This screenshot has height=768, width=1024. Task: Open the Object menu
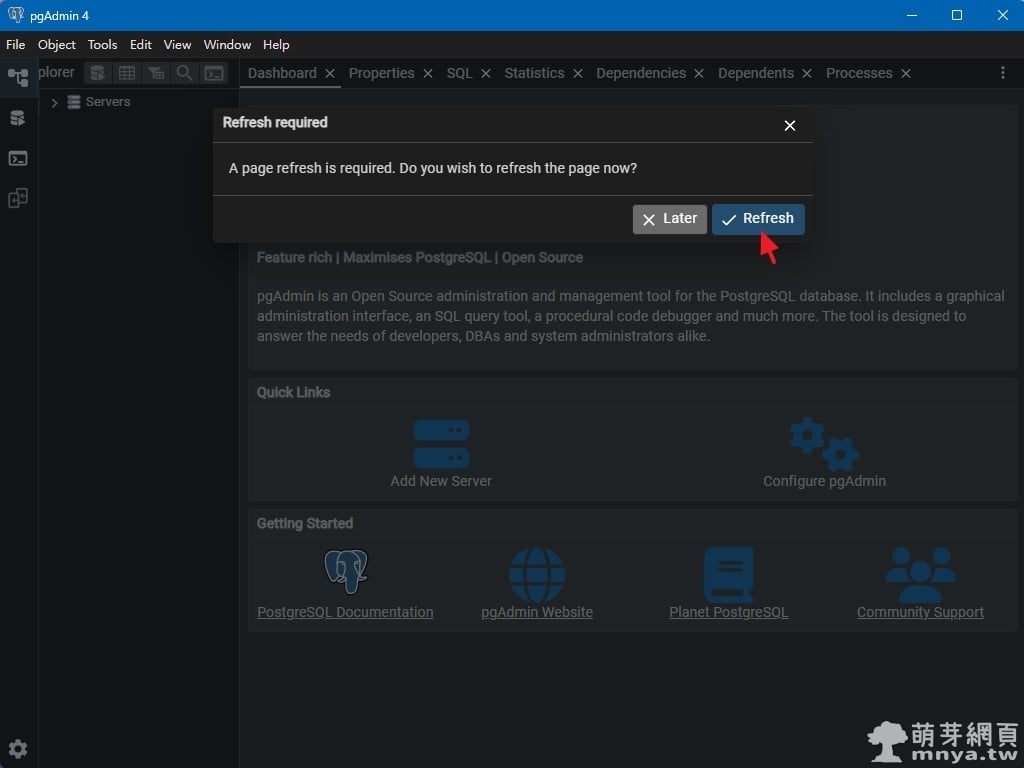click(x=57, y=45)
